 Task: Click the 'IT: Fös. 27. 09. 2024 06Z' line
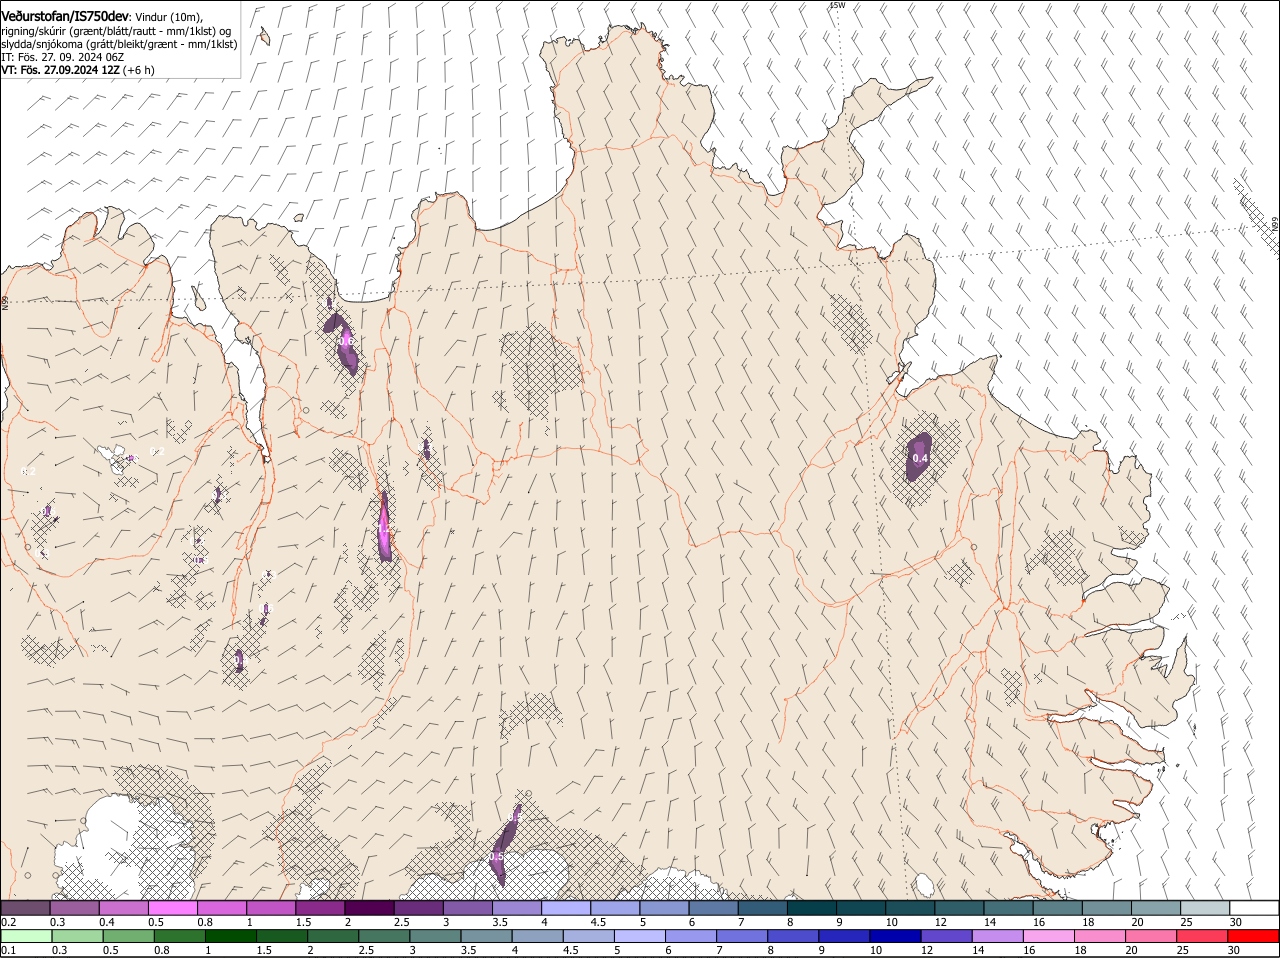pyautogui.click(x=62, y=57)
